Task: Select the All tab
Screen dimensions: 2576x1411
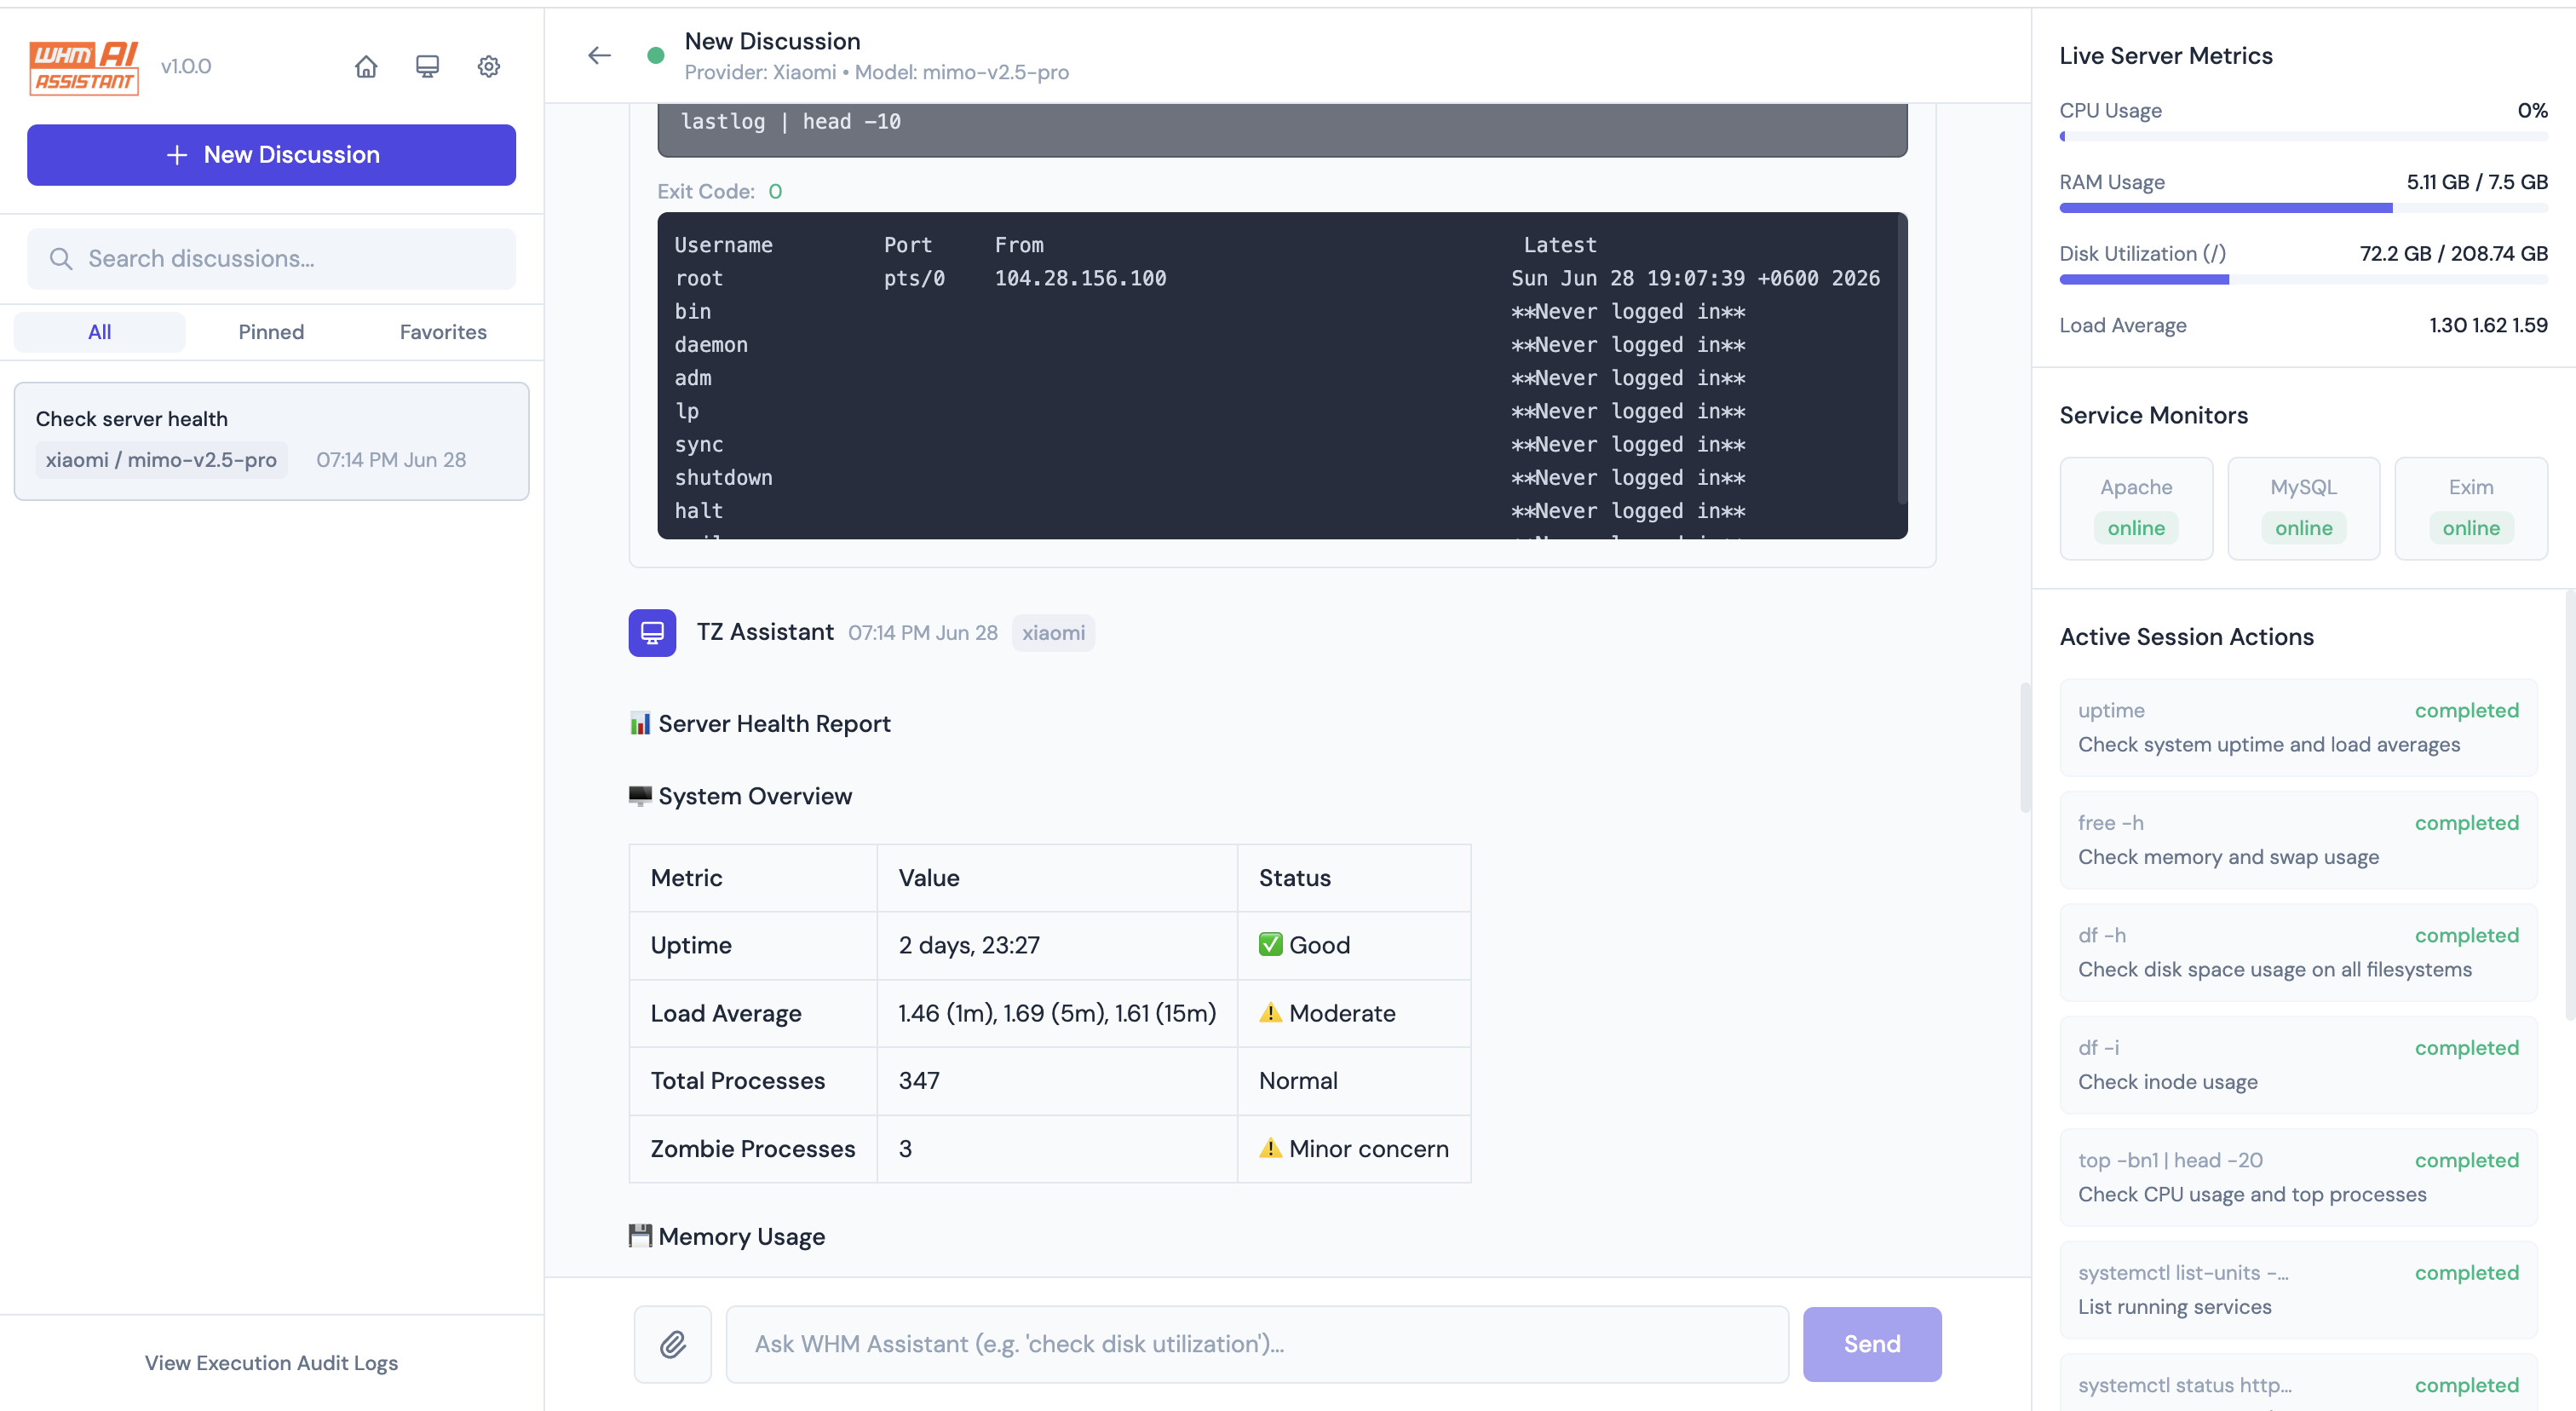Action: pos(99,332)
